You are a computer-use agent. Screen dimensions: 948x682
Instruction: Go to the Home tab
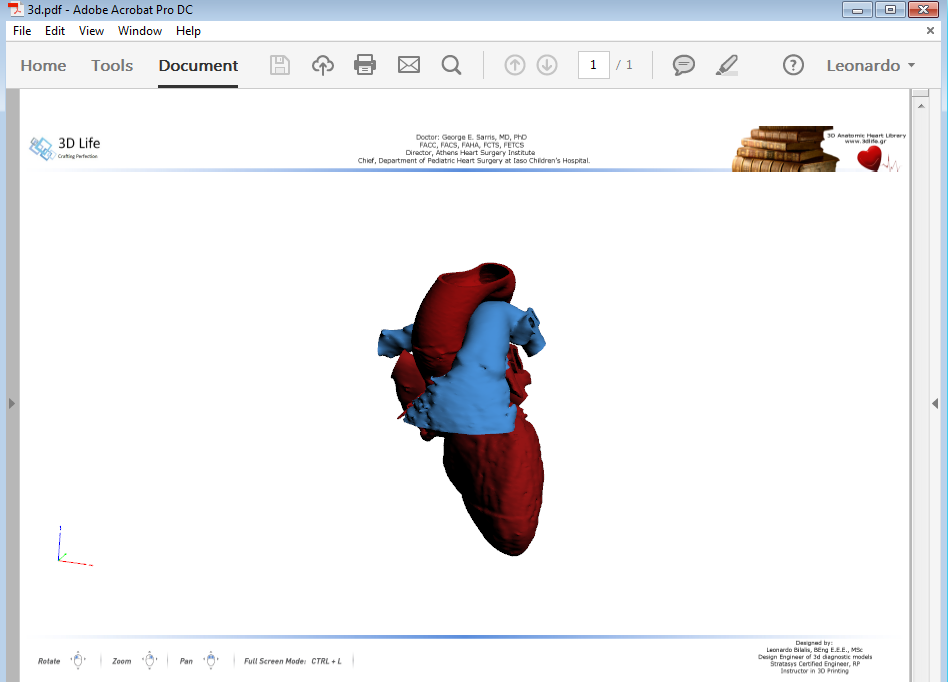pyautogui.click(x=43, y=65)
